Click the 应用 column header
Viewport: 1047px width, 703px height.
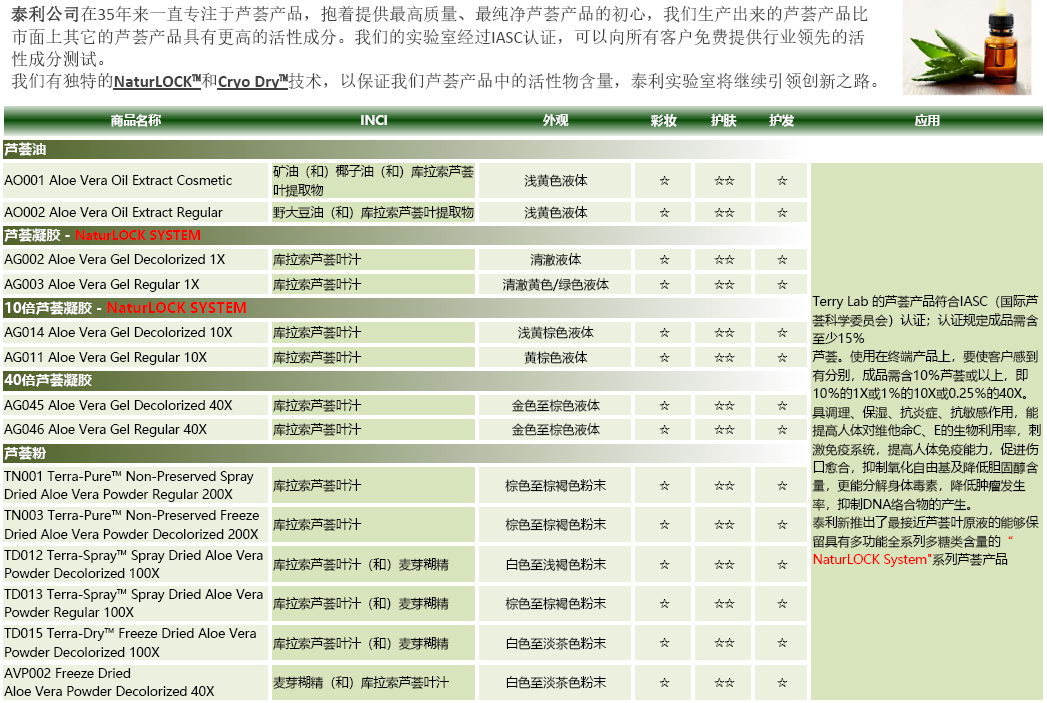pos(926,121)
